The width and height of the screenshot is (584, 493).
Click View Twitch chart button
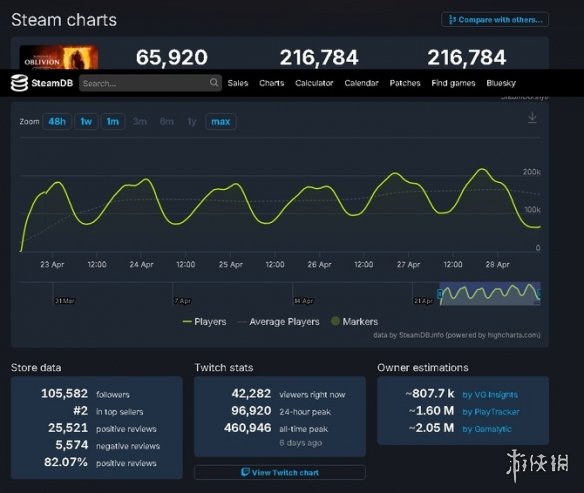point(280,473)
